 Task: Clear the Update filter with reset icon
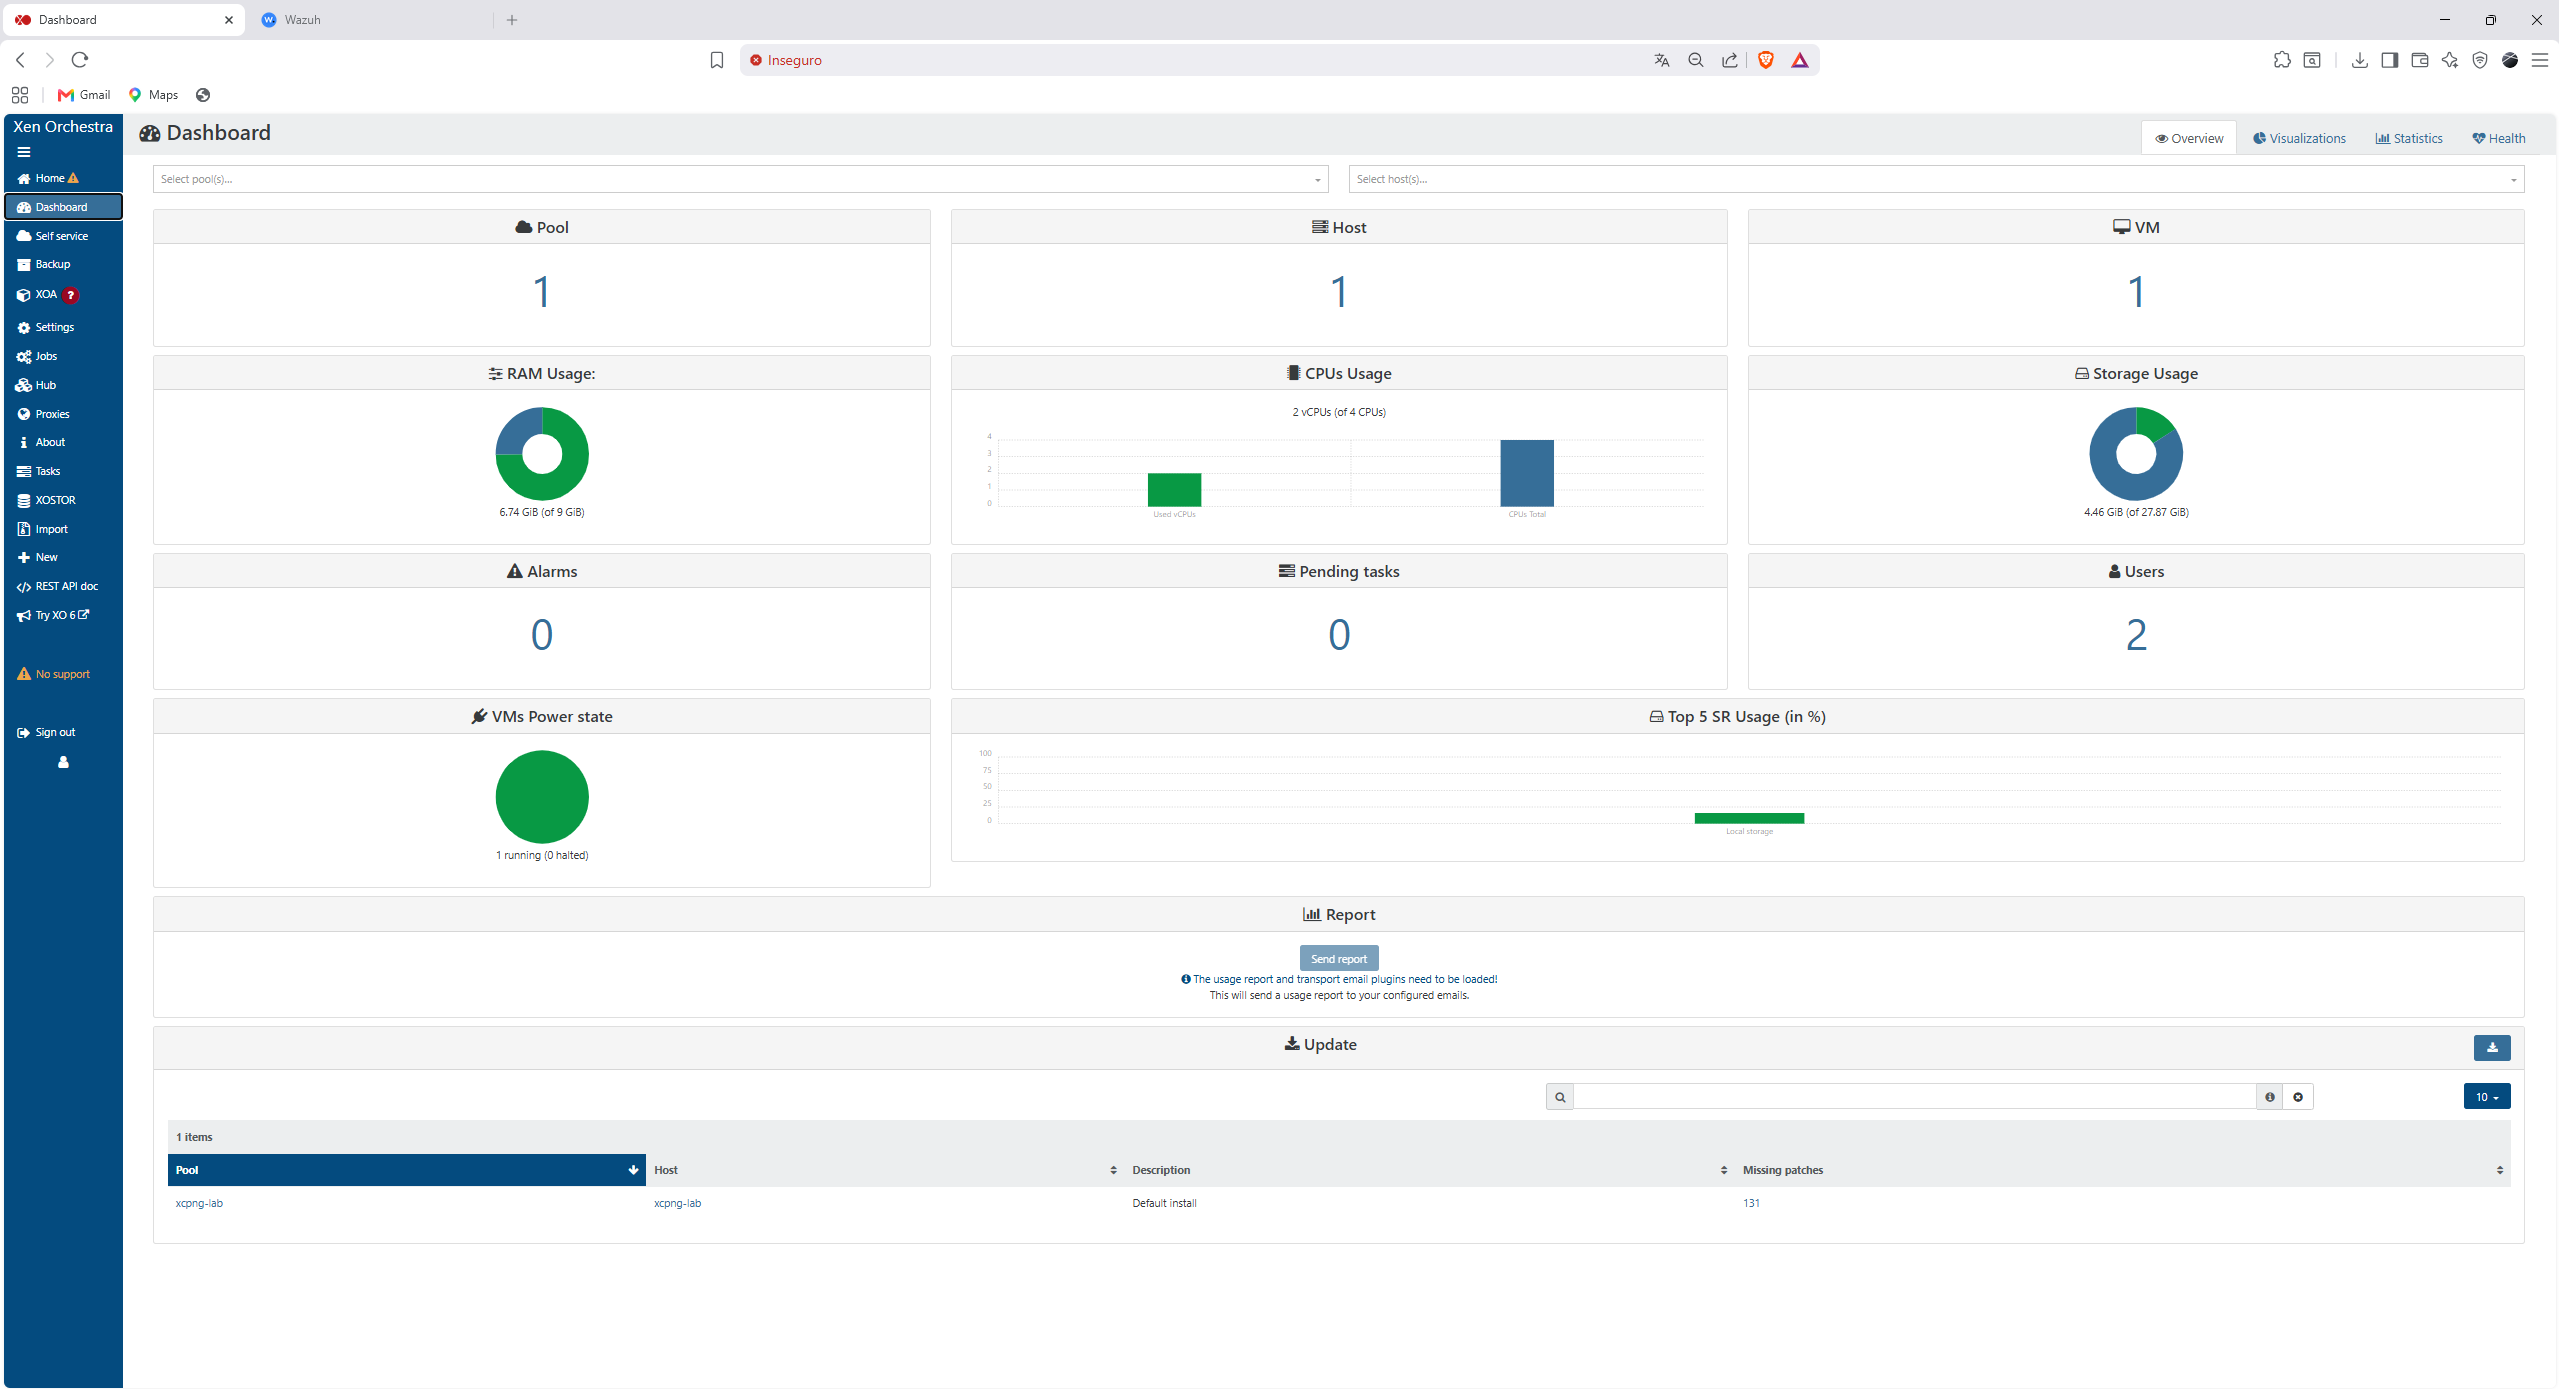(2297, 1097)
